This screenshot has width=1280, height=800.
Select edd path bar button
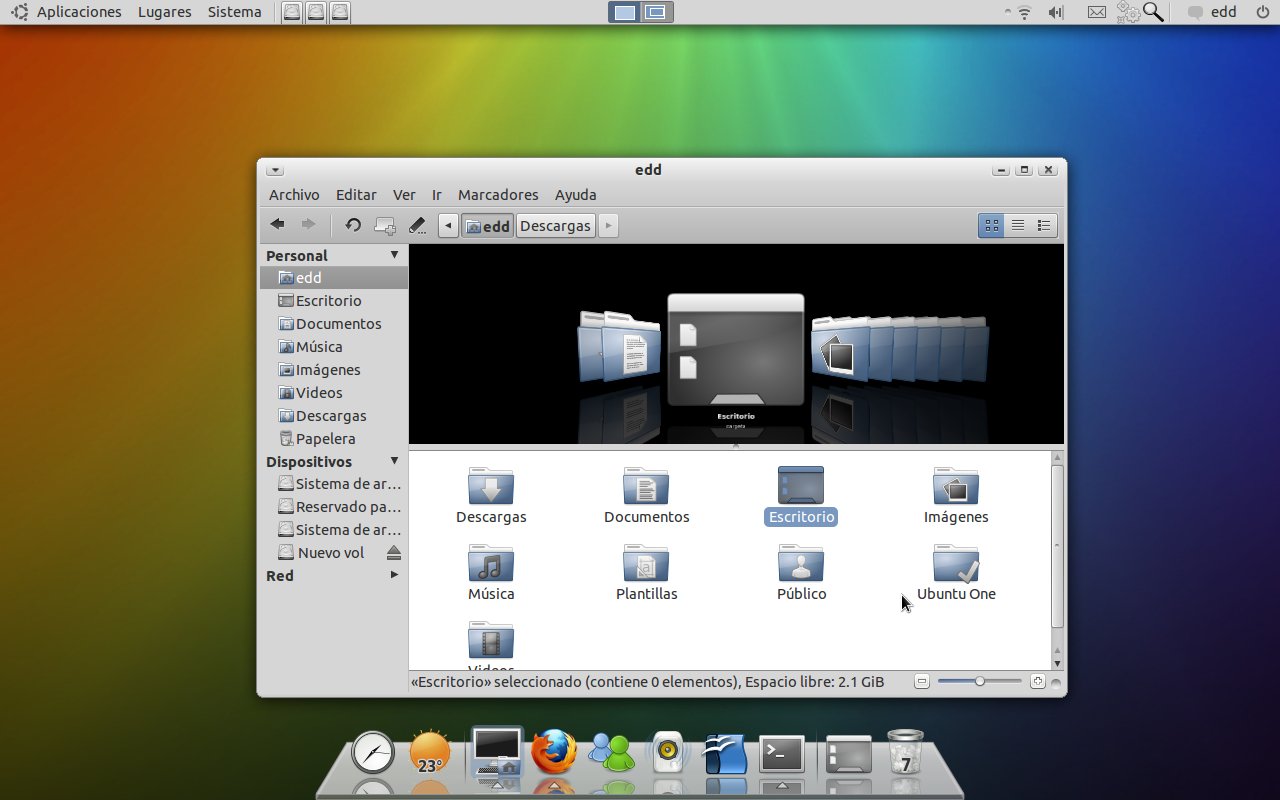(487, 225)
